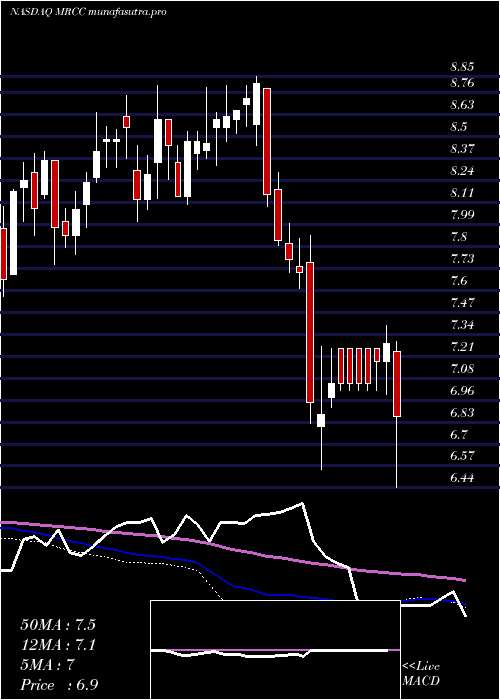Click the MACD inset chart panel
This screenshot has height=700, width=500.
click(275, 650)
